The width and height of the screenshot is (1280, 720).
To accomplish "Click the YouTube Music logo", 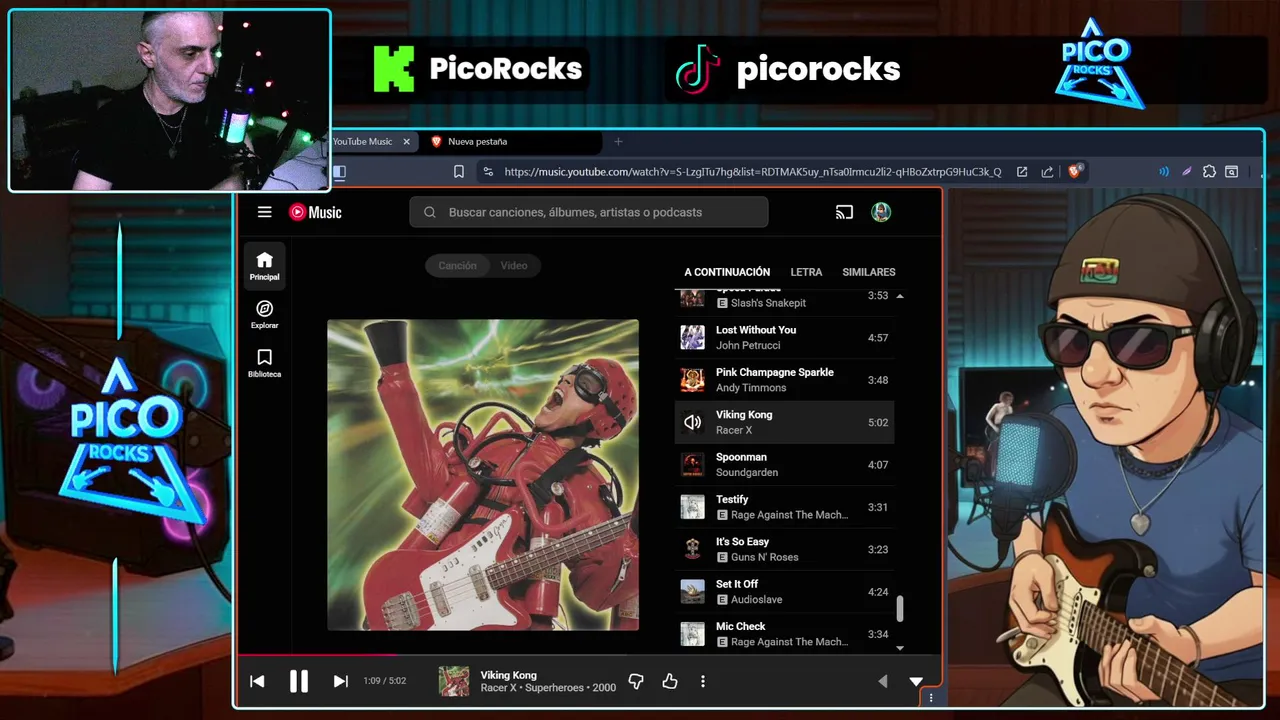I will (x=315, y=212).
